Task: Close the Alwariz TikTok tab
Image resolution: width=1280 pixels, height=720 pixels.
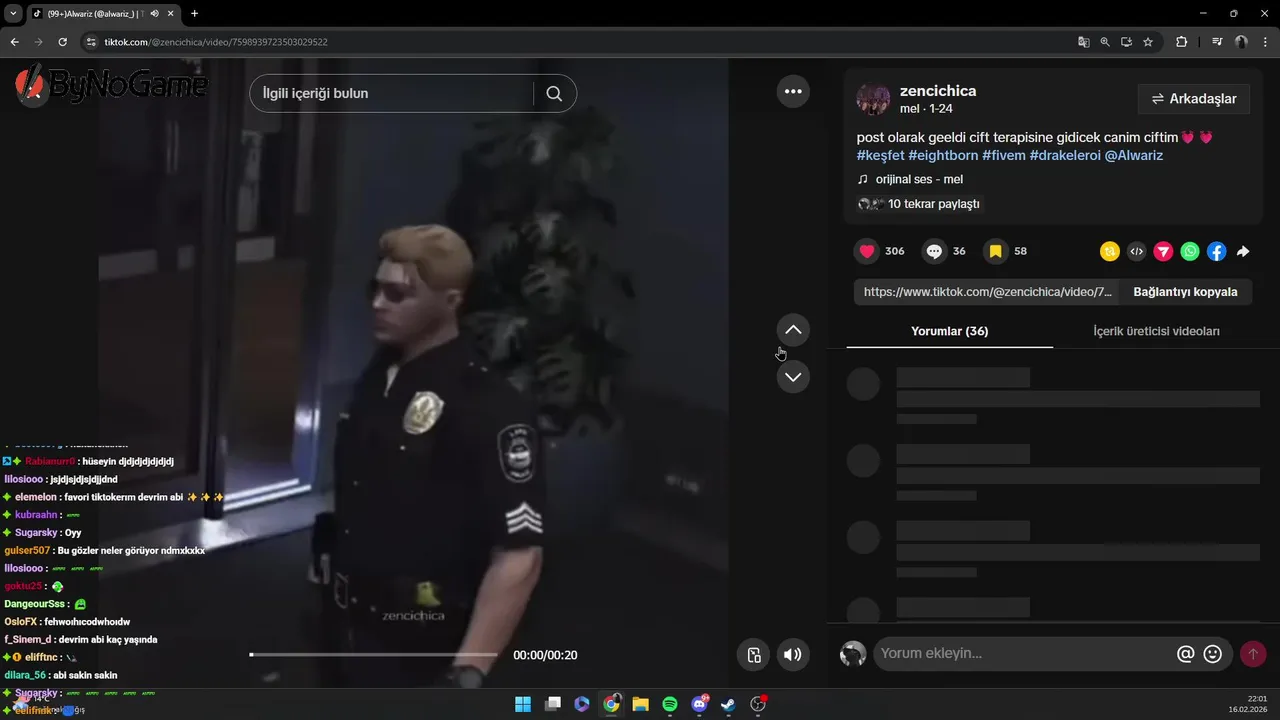Action: tap(171, 13)
